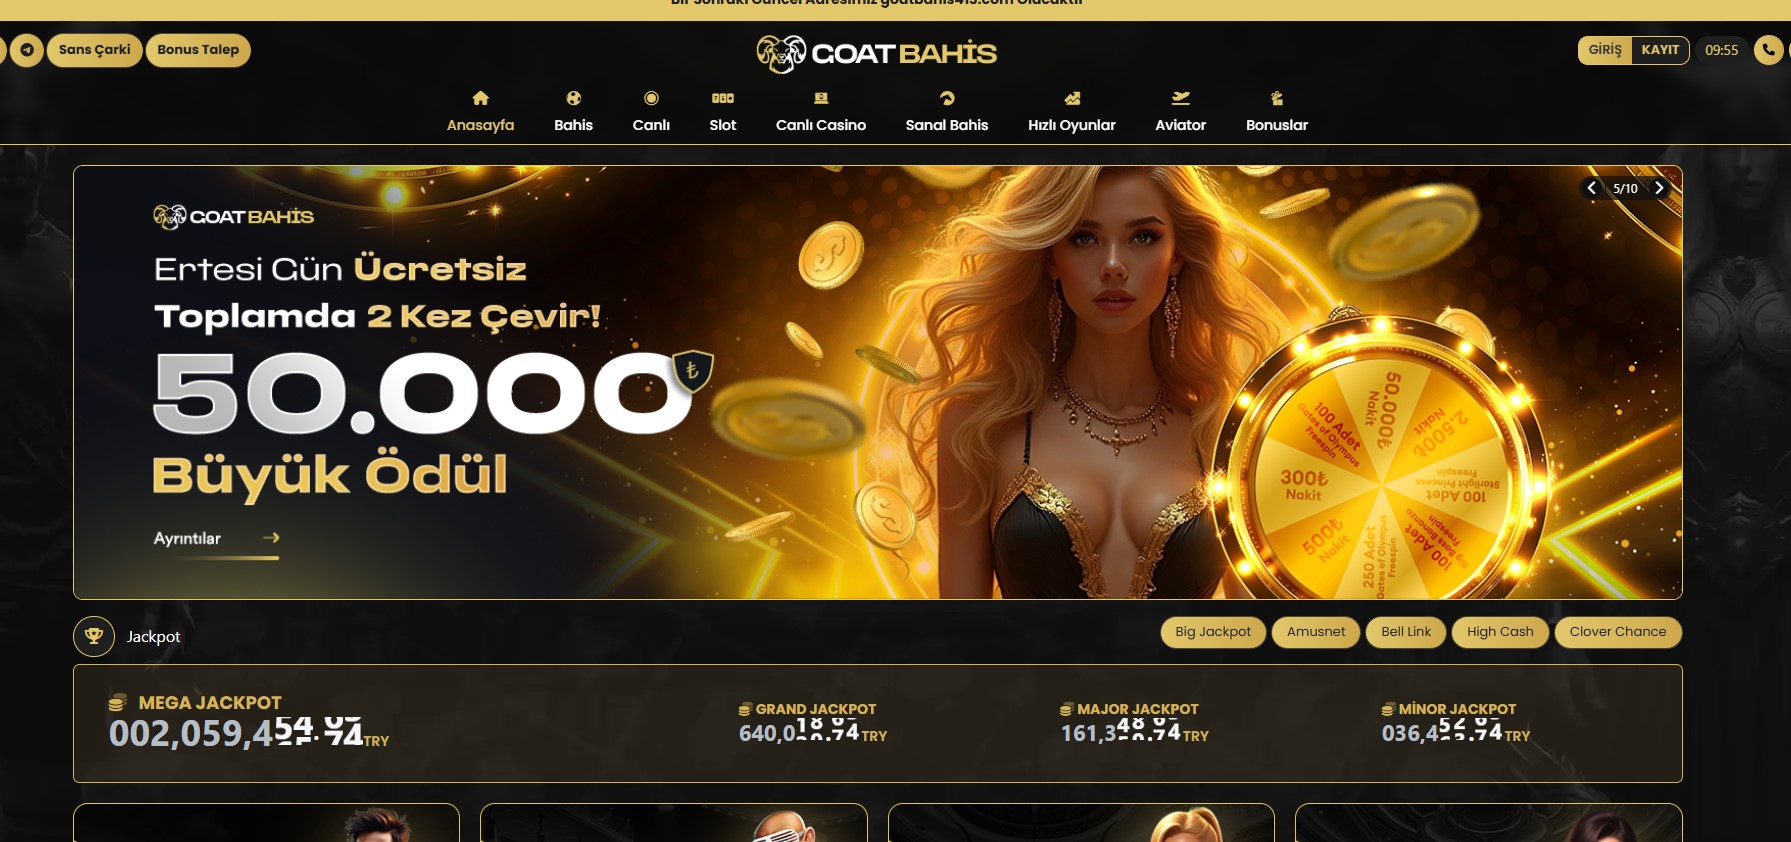The width and height of the screenshot is (1791, 842).
Task: Open the Aviator plane icon
Action: coord(1181,98)
